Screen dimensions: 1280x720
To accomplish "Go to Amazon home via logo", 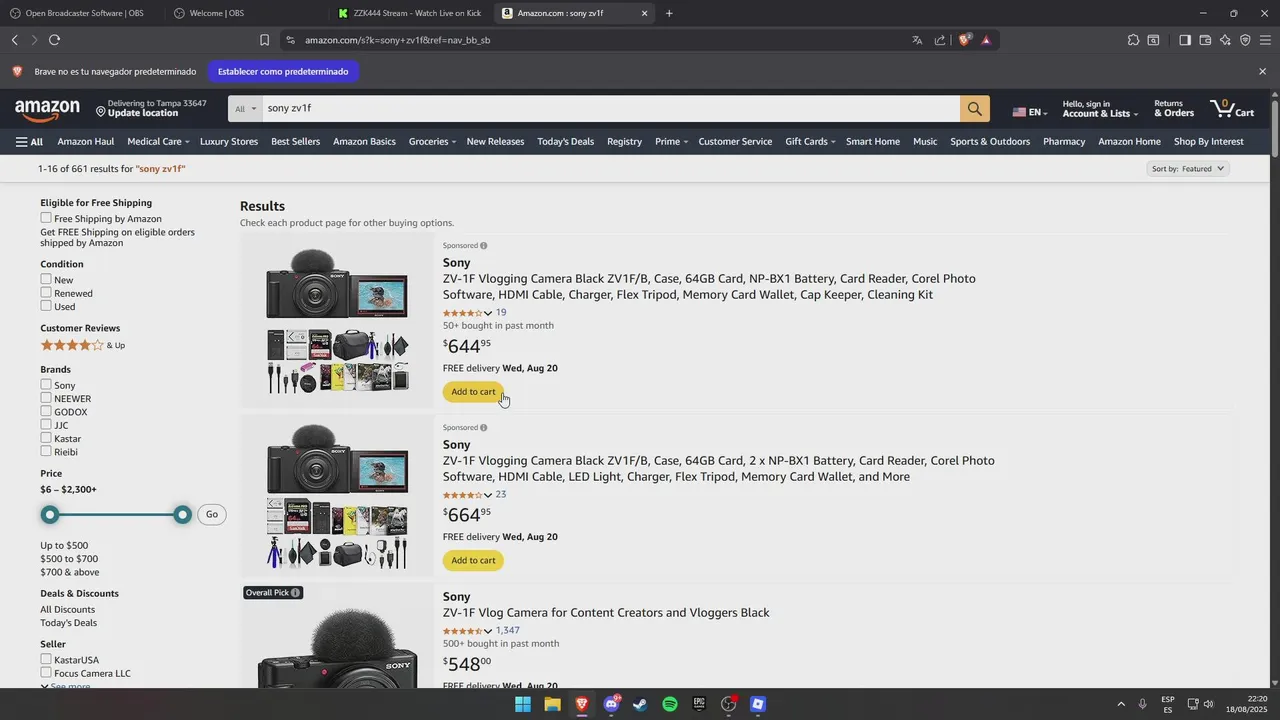I will pos(47,109).
